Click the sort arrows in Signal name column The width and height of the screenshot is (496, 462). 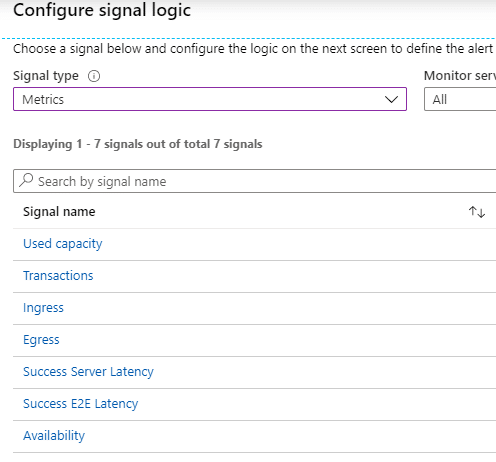(477, 212)
